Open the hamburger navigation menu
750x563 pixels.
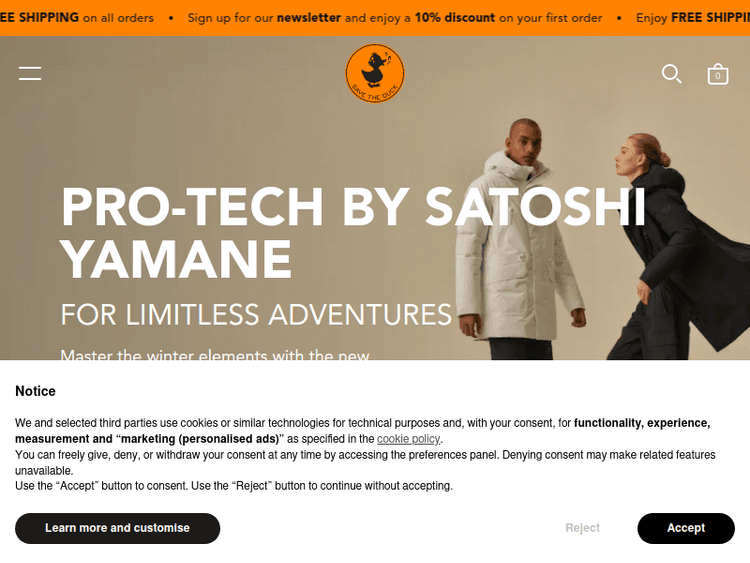[30, 73]
